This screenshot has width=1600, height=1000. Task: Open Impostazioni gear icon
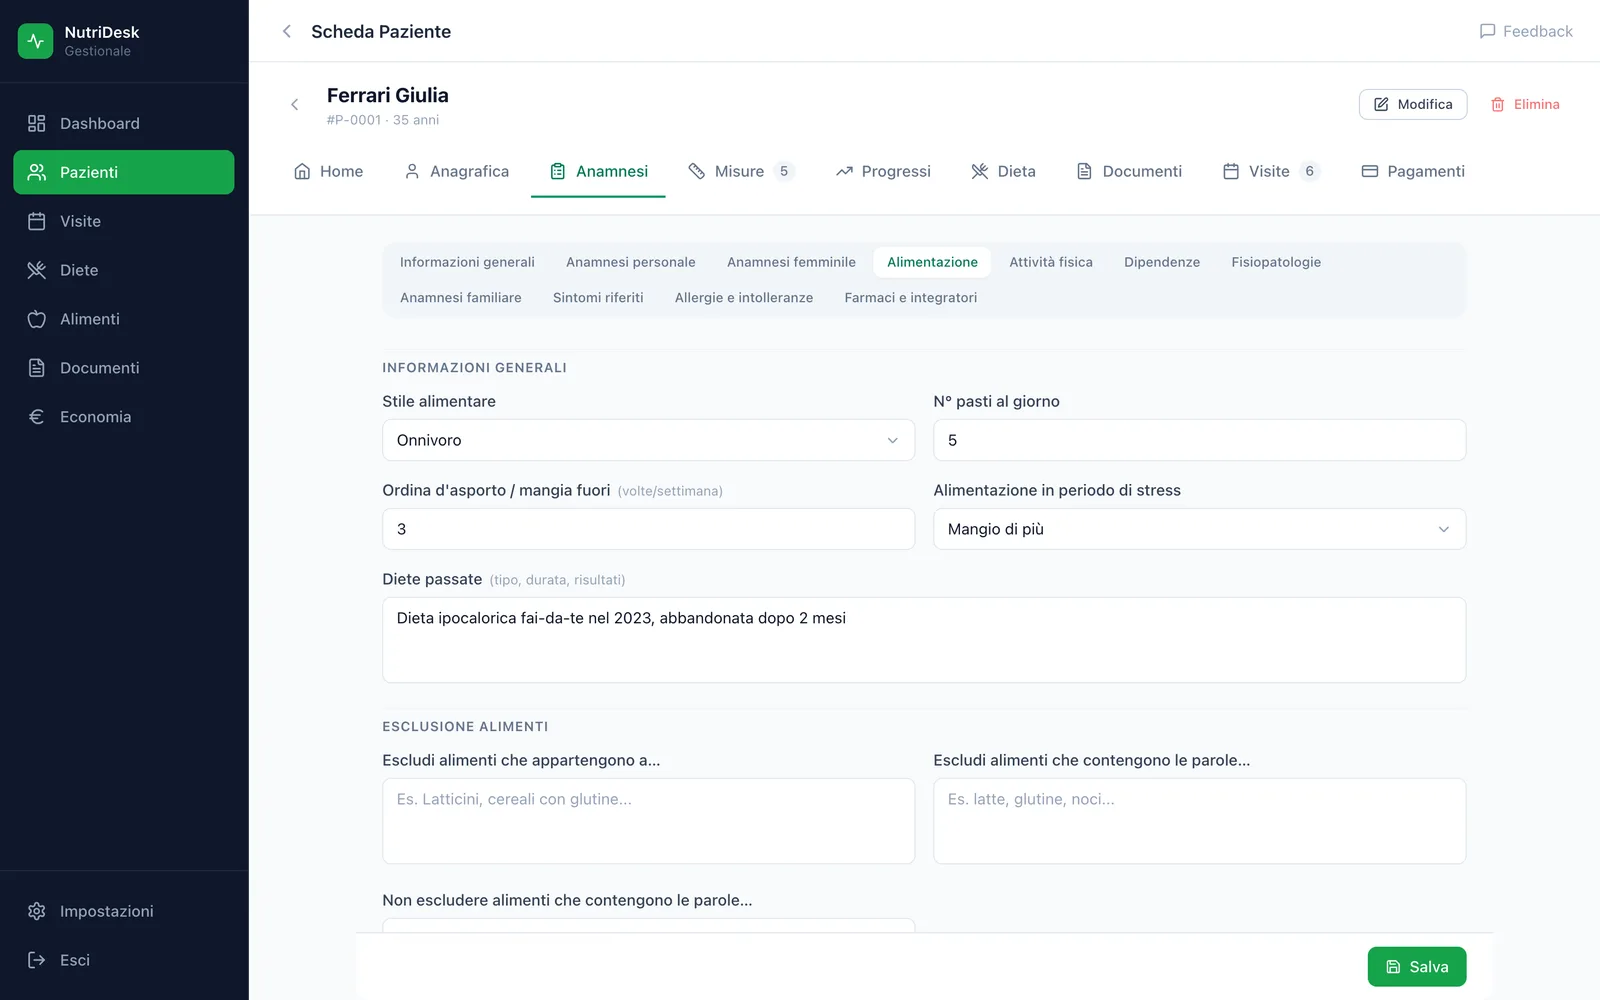(x=37, y=911)
